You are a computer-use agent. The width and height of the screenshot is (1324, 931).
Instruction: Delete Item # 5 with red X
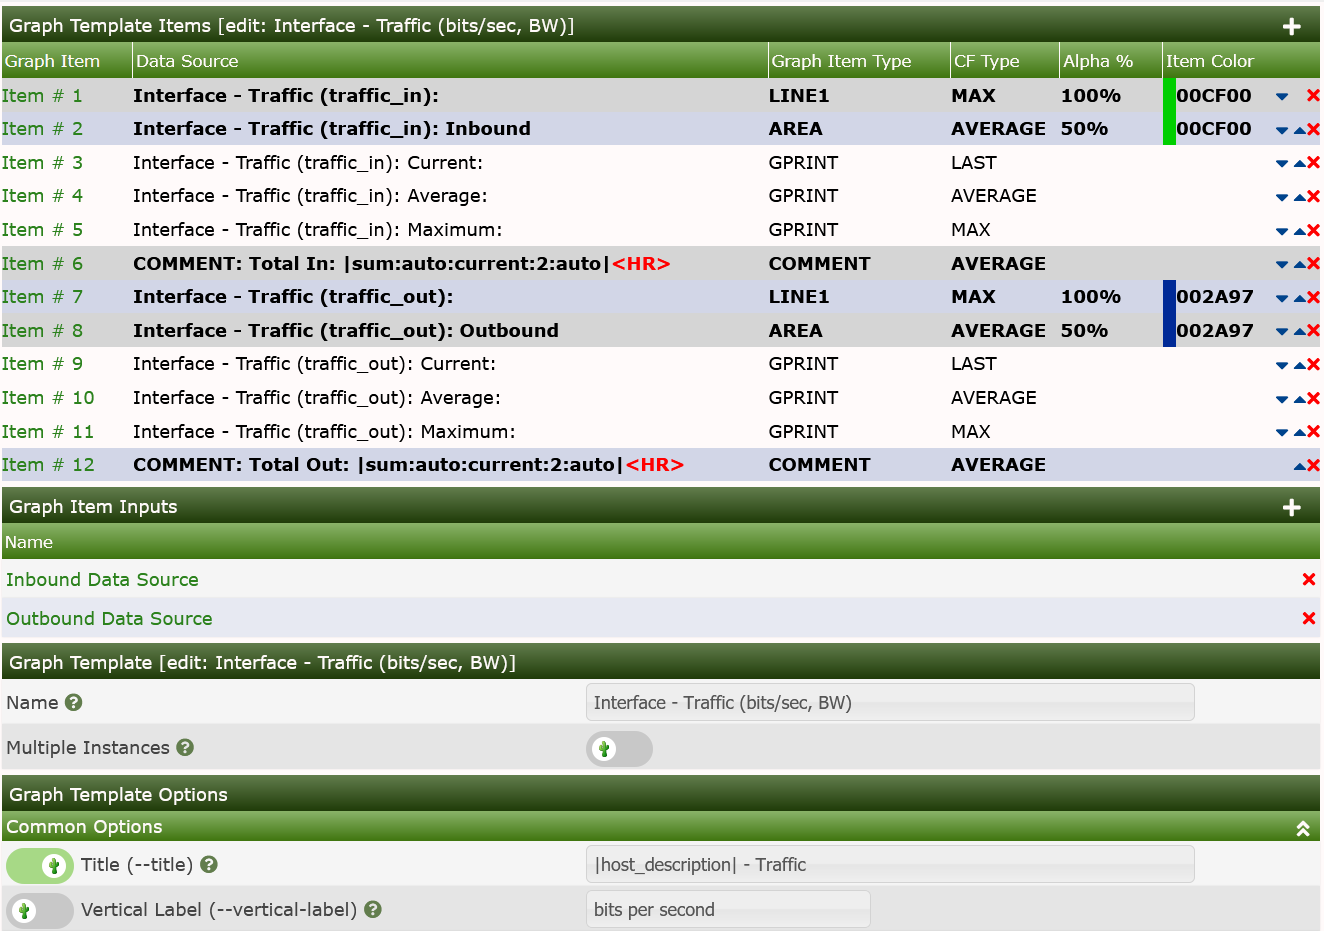[x=1313, y=229]
